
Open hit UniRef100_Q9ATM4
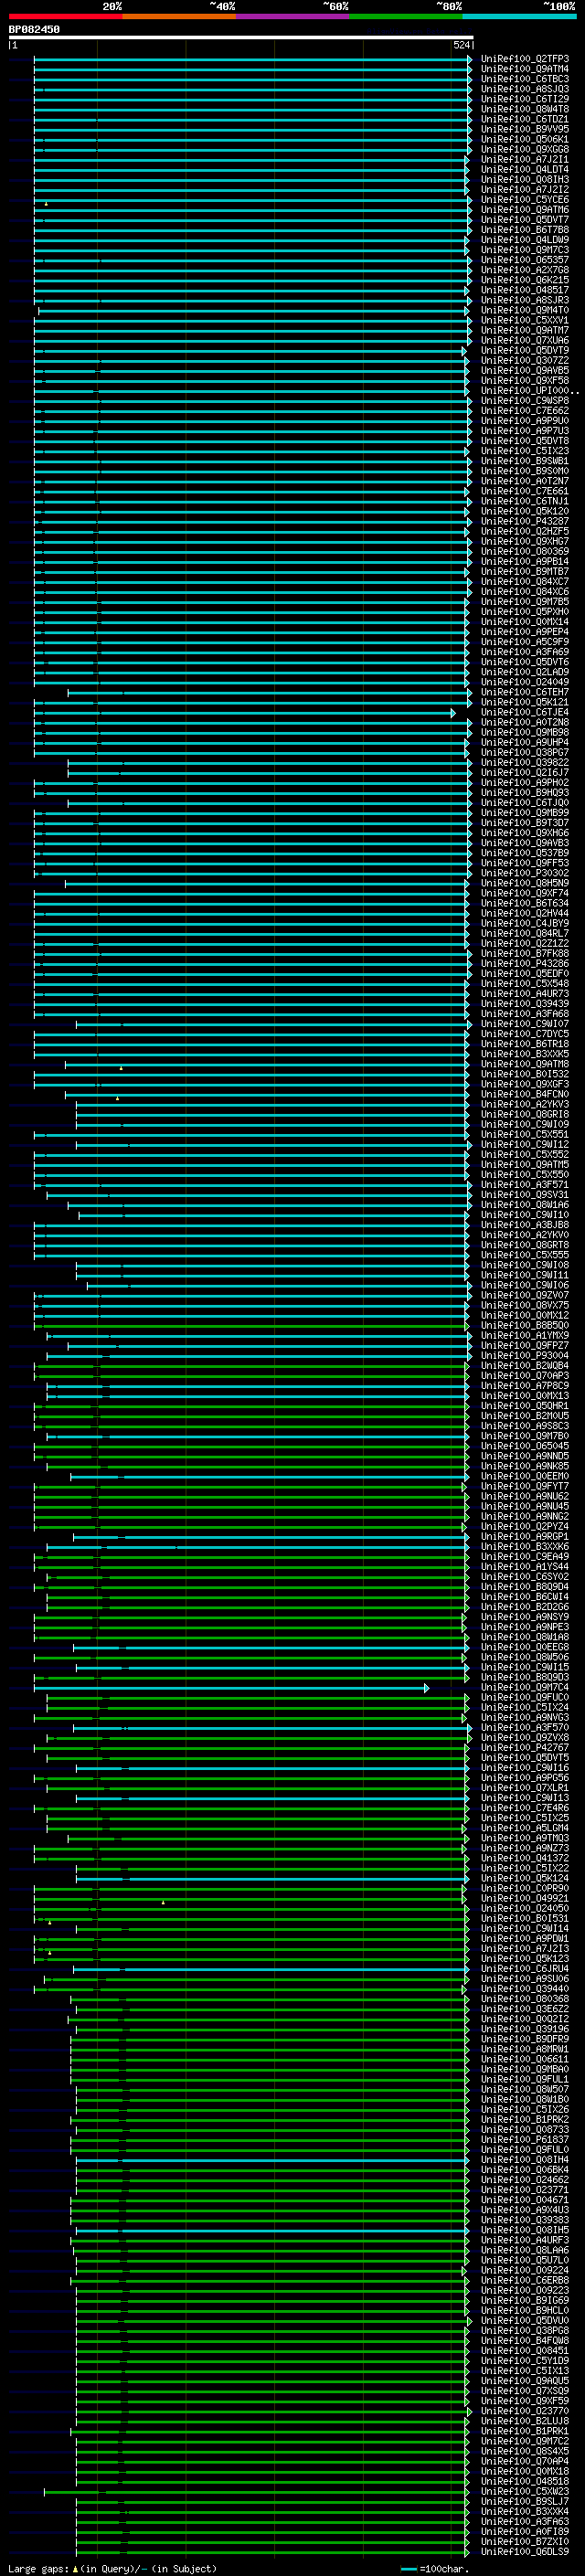[x=525, y=69]
